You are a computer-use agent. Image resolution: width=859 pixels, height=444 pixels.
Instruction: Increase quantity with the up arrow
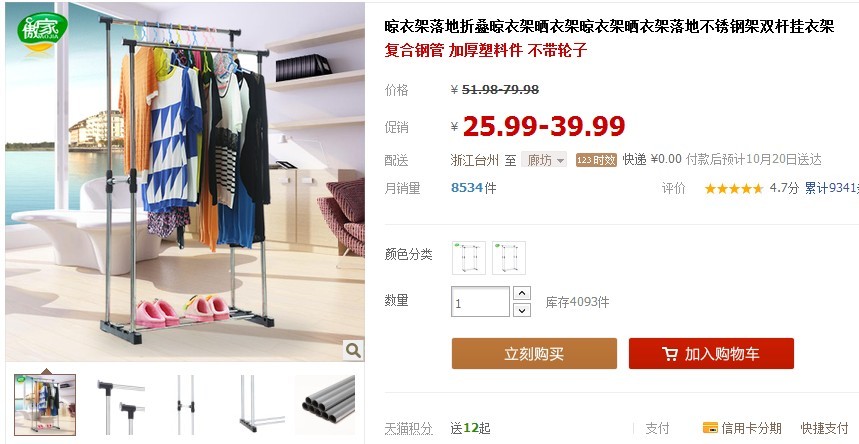click(522, 293)
